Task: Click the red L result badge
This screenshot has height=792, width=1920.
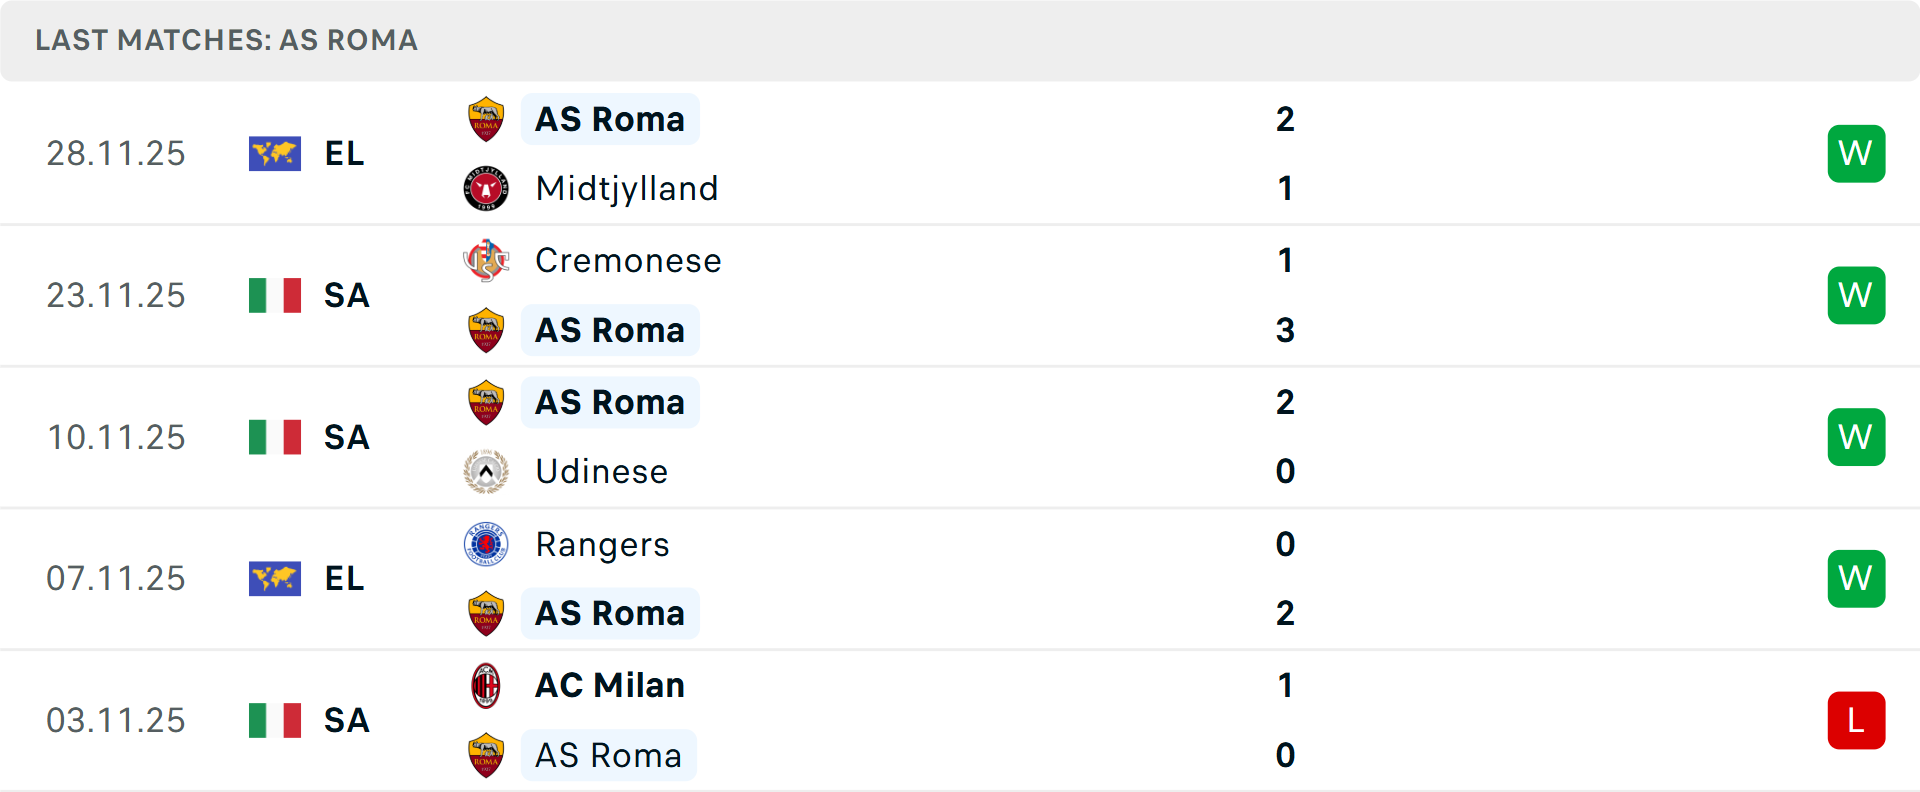Action: pyautogui.click(x=1856, y=721)
